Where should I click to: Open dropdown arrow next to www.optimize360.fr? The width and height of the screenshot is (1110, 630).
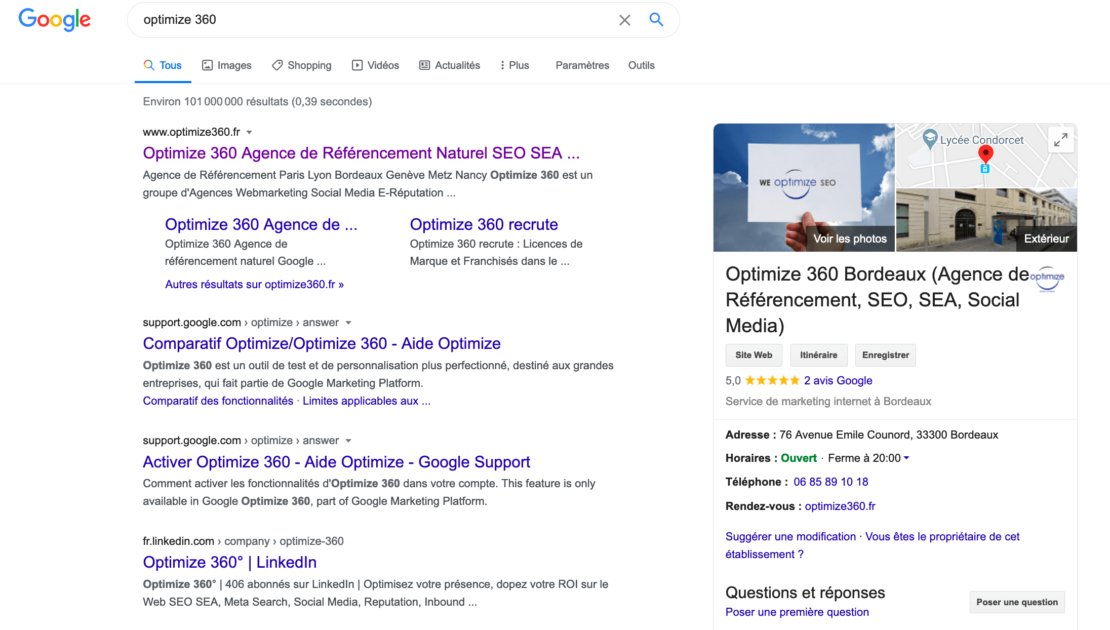249,132
